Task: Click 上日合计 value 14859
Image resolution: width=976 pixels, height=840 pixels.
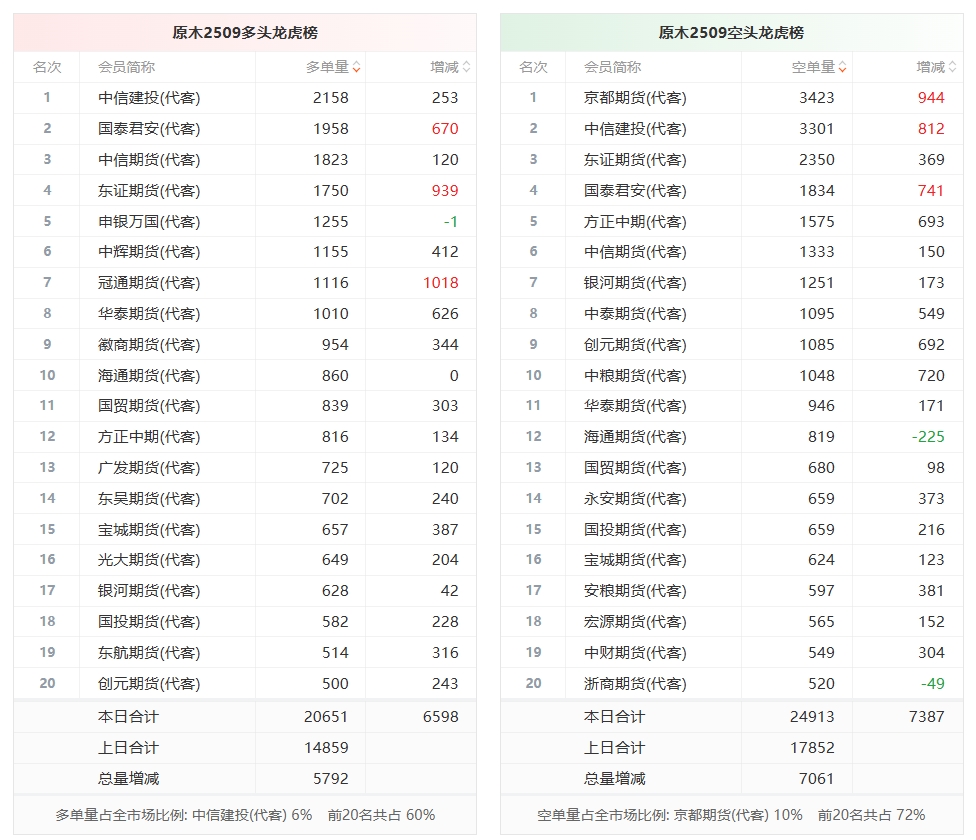Action: (x=326, y=748)
